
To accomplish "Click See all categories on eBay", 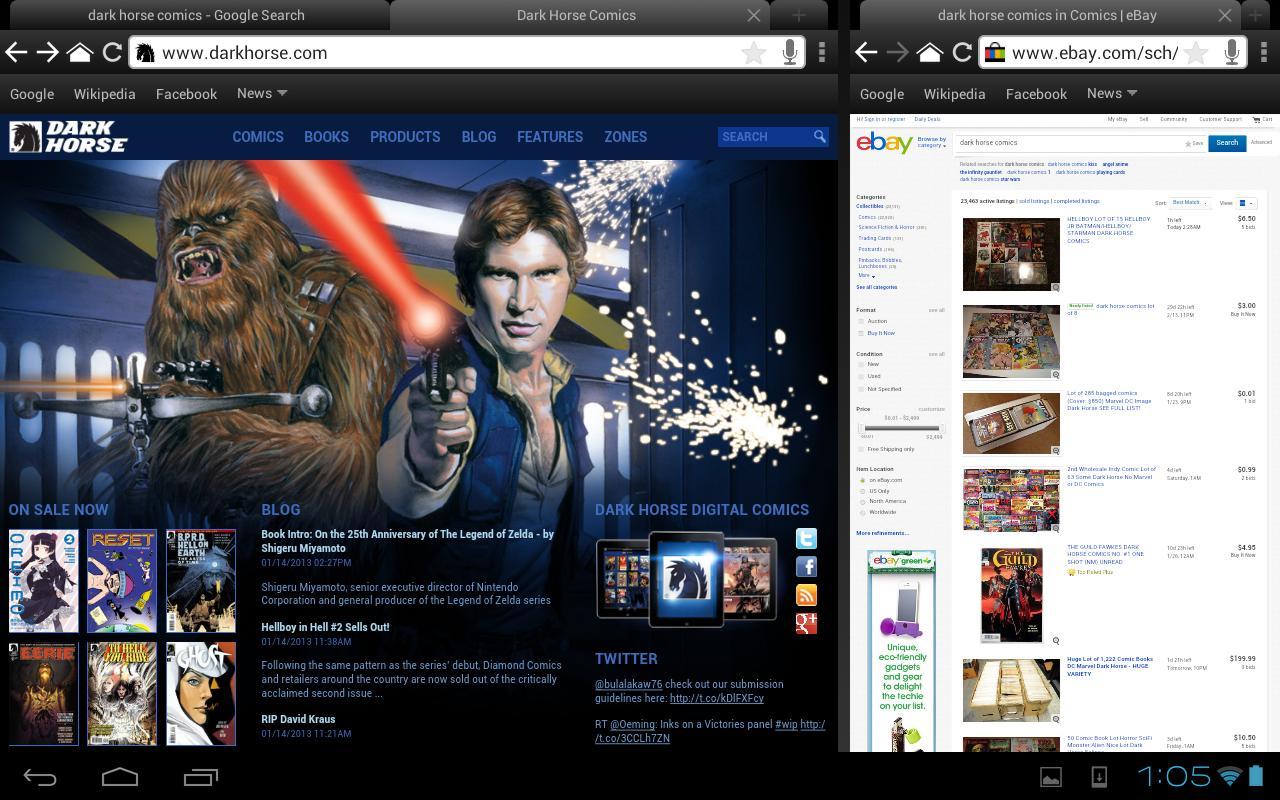I will pos(876,287).
